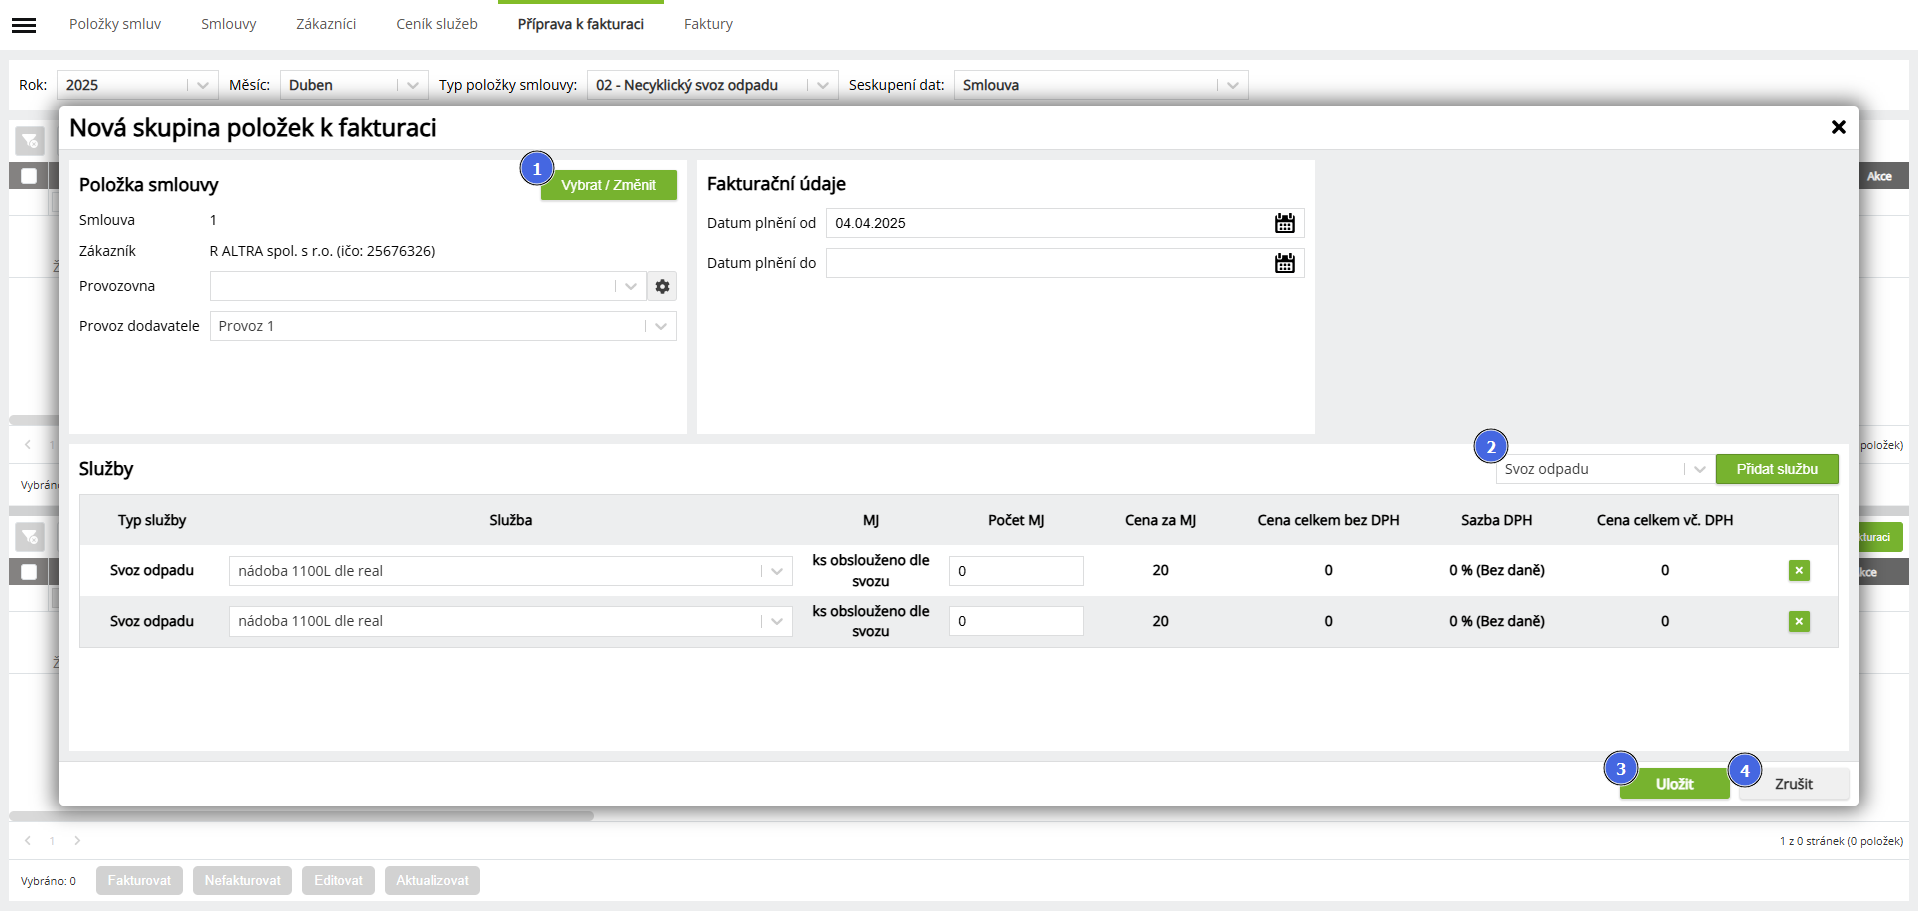Expand Seskupení dat dropdown showing Smlouva

[1101, 85]
